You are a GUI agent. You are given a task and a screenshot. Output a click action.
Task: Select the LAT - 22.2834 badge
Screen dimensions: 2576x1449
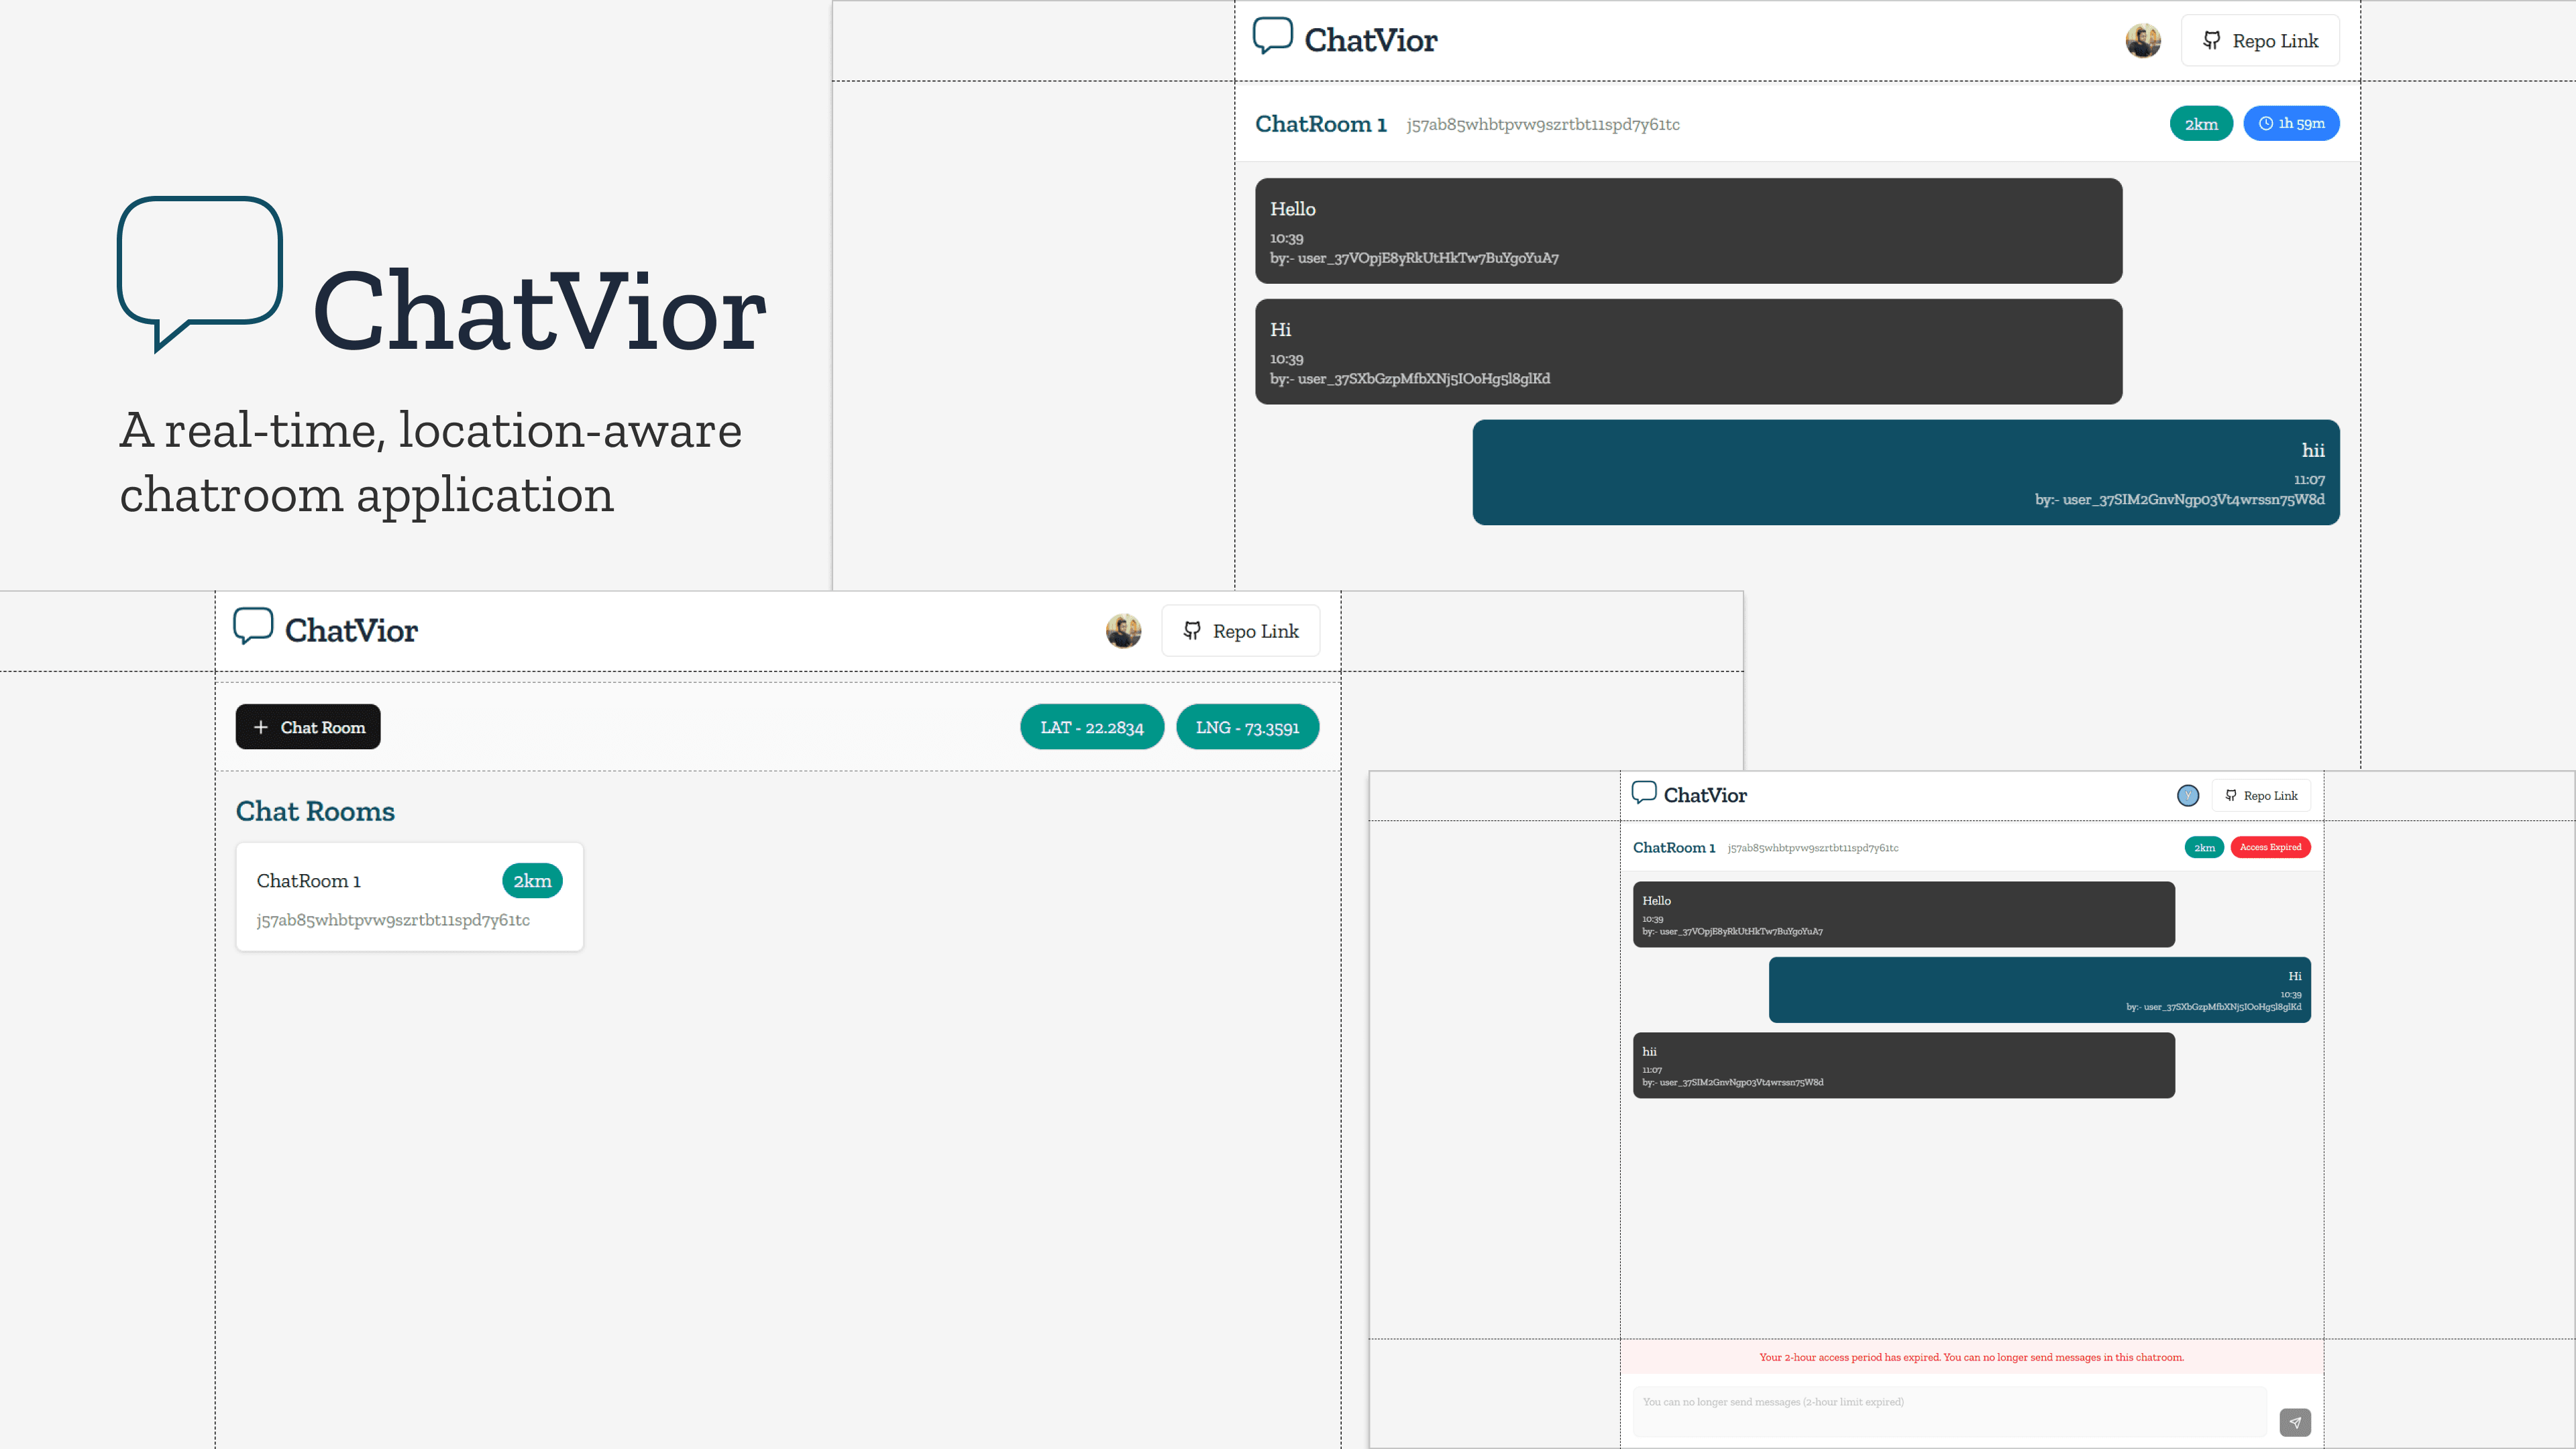(1091, 727)
